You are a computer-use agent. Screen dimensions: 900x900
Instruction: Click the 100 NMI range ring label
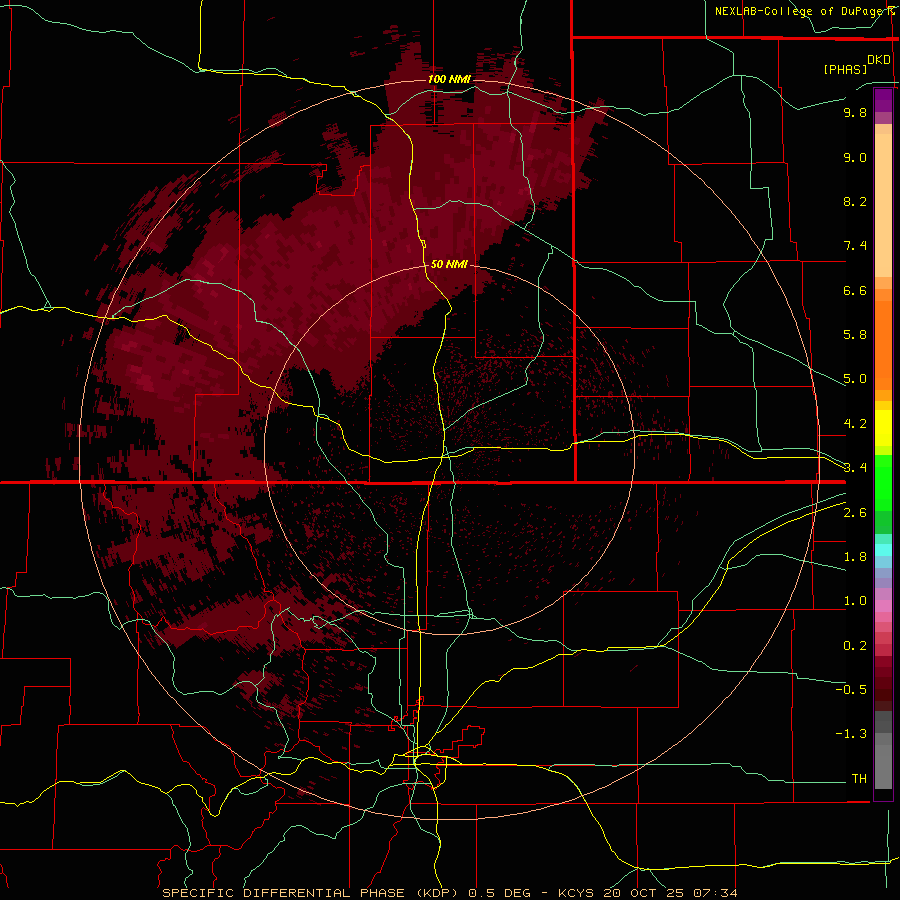point(449,79)
